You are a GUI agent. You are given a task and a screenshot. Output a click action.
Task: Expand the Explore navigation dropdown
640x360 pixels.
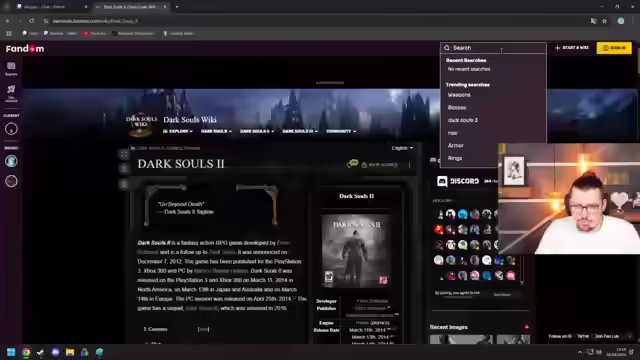178,131
